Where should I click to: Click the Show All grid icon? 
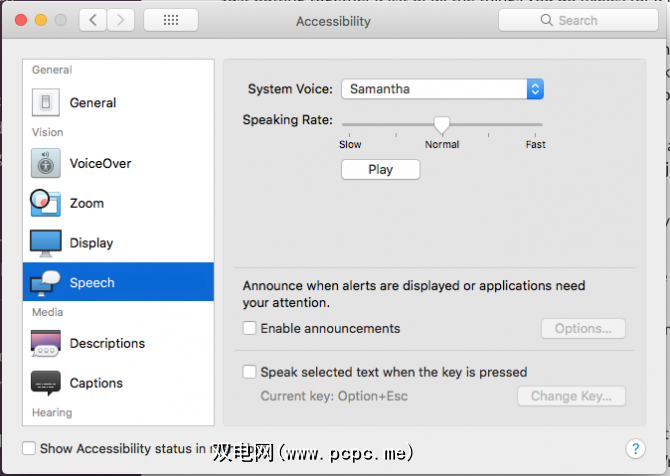coord(170,20)
